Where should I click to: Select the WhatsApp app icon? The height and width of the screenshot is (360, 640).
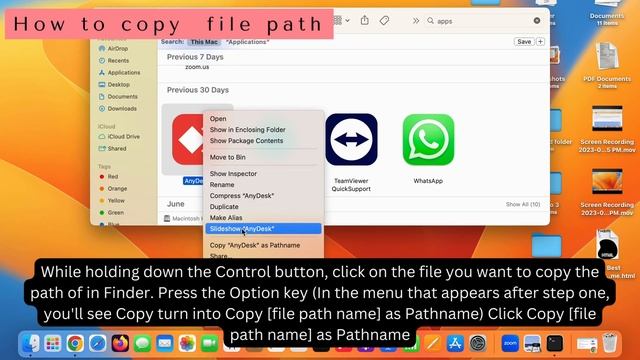click(428, 140)
